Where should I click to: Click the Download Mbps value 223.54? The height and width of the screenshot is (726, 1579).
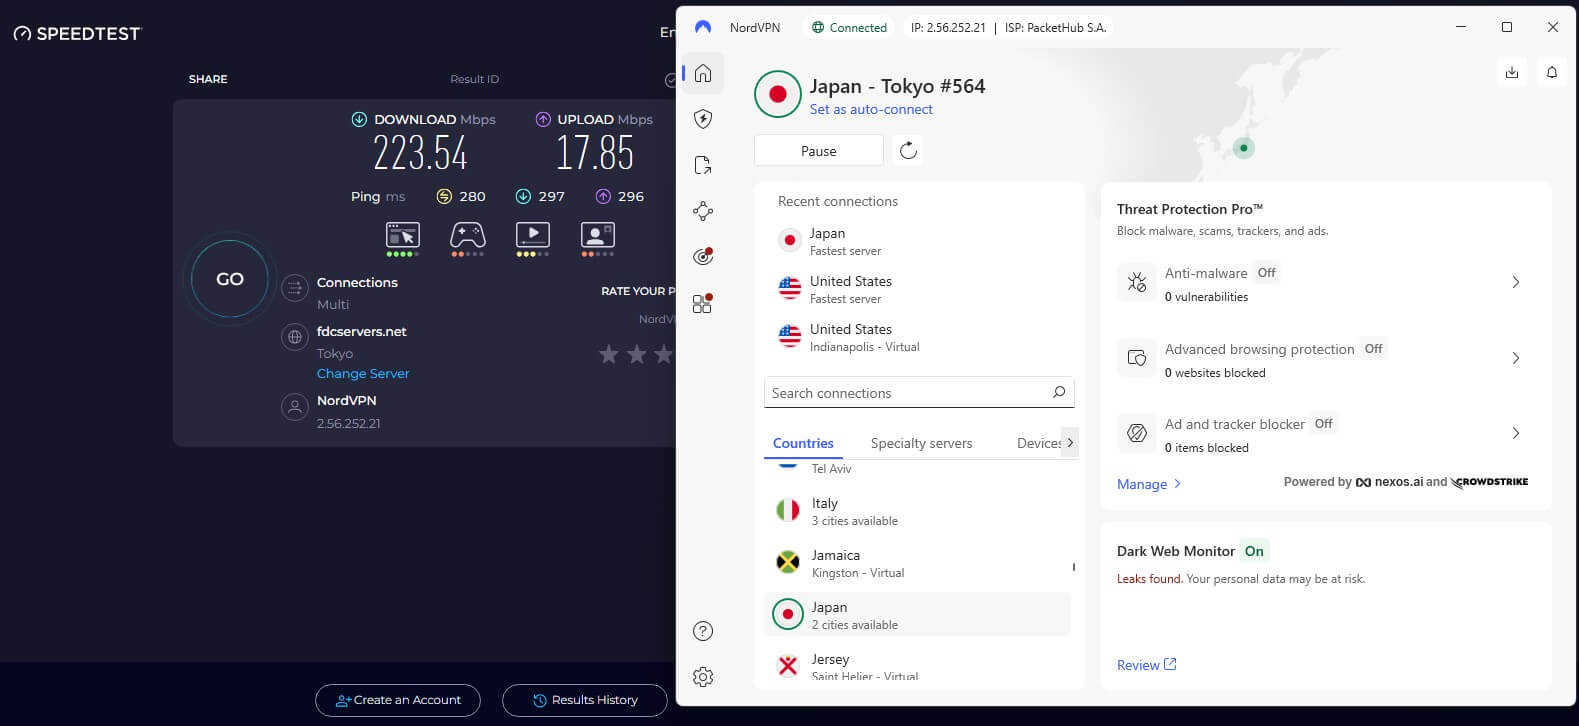420,153
